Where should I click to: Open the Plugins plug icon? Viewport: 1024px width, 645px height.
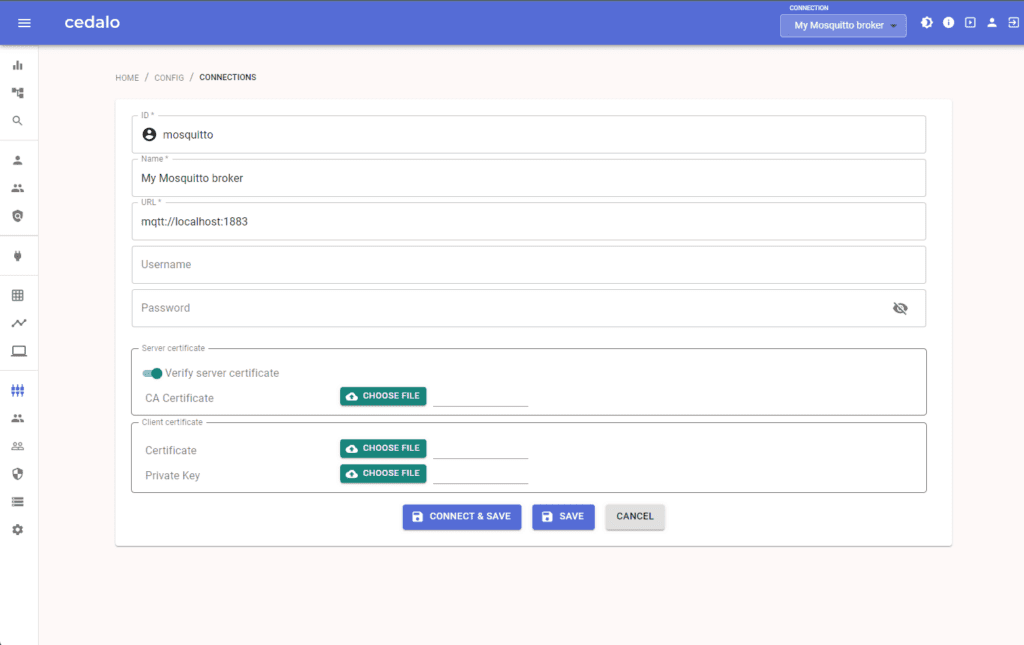coord(18,256)
